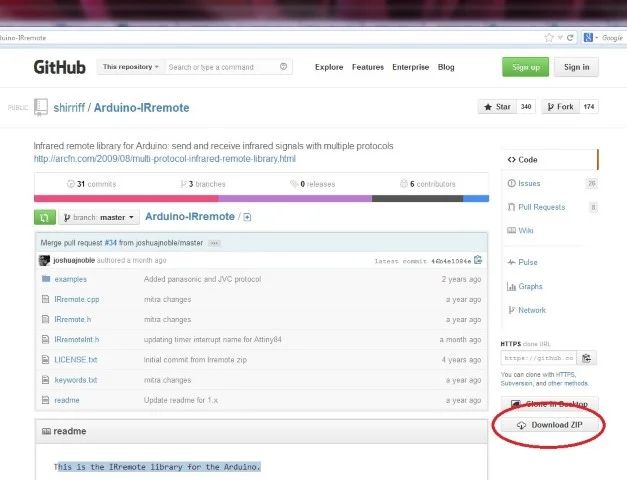The image size is (627, 480).
Task: Open the branch master dropdown
Action: tap(99, 218)
